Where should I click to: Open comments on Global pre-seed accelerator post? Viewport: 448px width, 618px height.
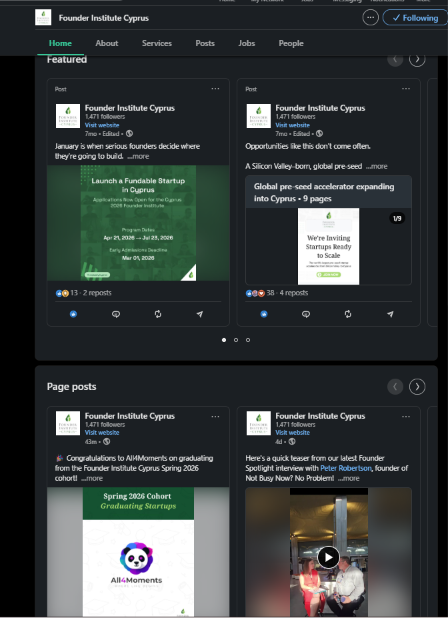click(306, 314)
